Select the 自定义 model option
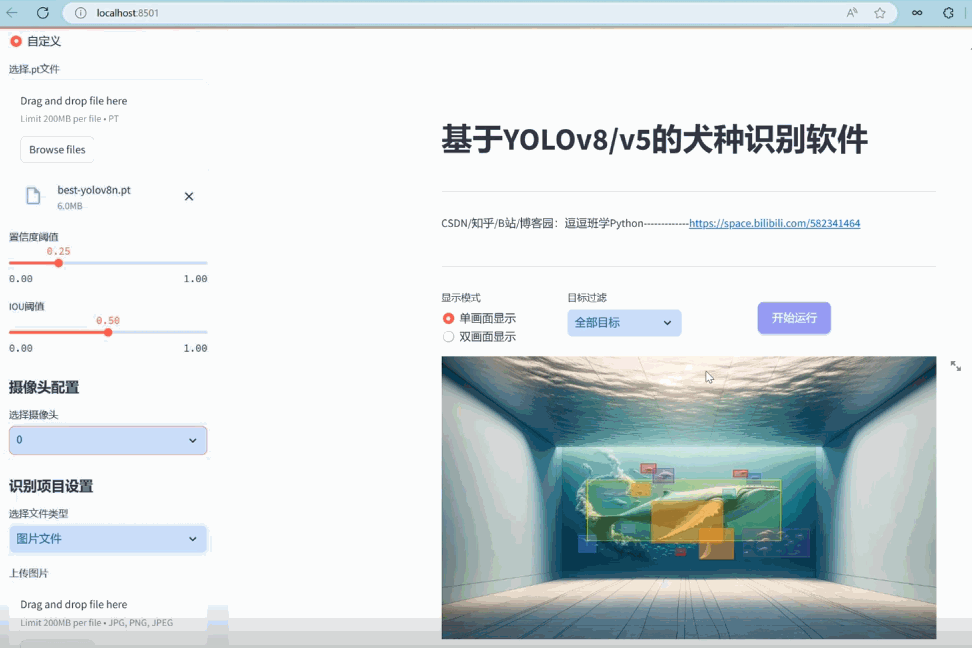This screenshot has height=648, width=972. click(x=15, y=41)
